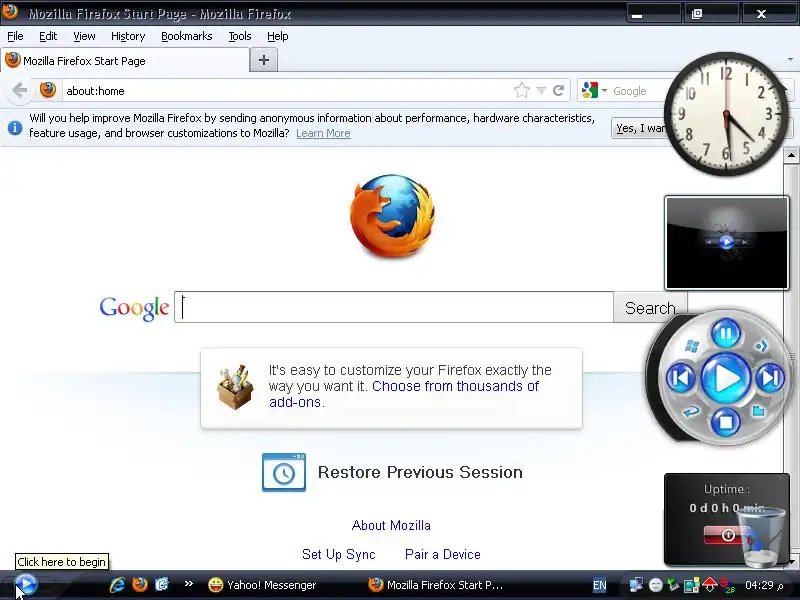The height and width of the screenshot is (600, 800).
Task: Click the blue info icon in the notification bar
Action: click(15, 128)
